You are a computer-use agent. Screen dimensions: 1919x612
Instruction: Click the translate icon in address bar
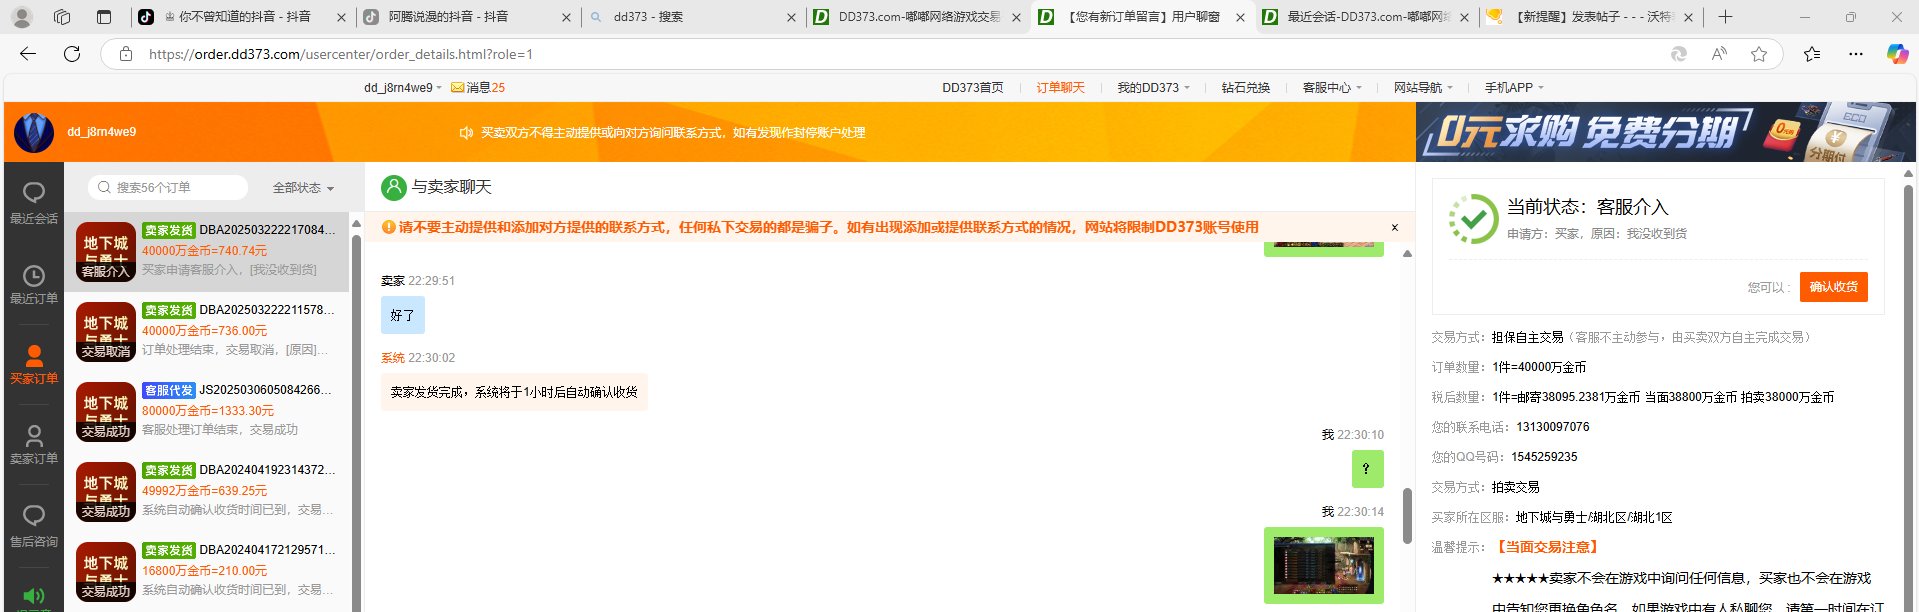[1679, 54]
